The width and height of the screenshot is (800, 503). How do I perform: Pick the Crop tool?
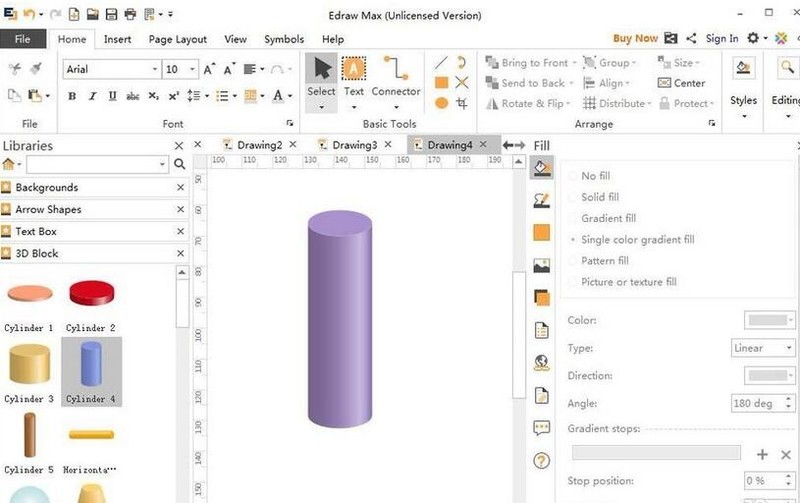(462, 103)
